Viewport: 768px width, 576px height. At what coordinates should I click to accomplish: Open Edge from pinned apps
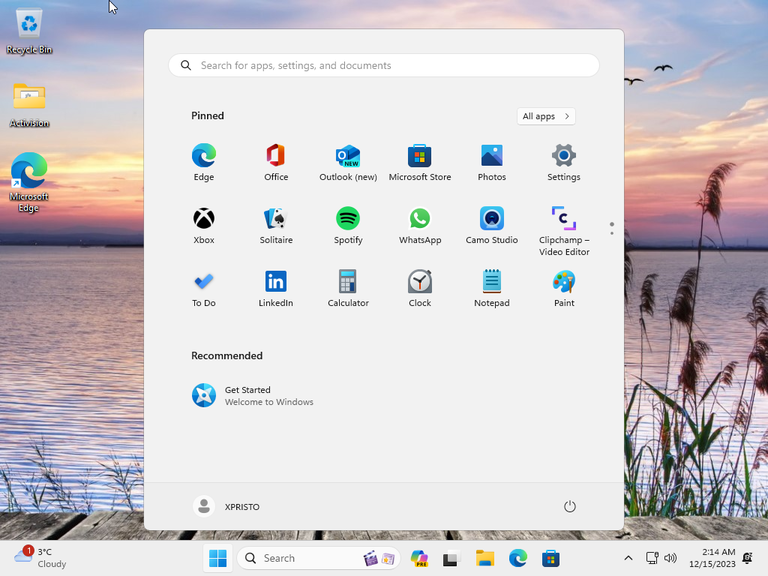coord(204,163)
